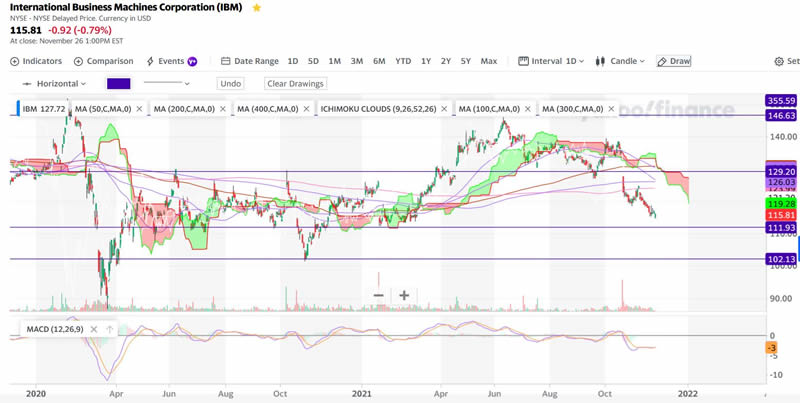Switch to the 5Y time range
Image resolution: width=800 pixels, height=403 pixels.
pos(466,61)
